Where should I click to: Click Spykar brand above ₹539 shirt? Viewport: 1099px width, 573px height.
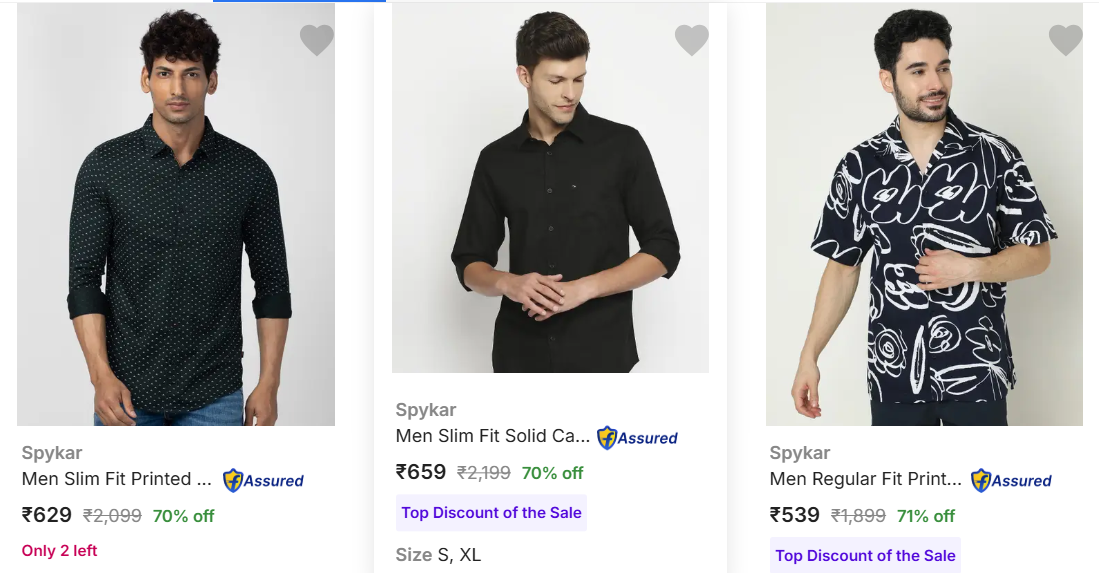pyautogui.click(x=800, y=453)
